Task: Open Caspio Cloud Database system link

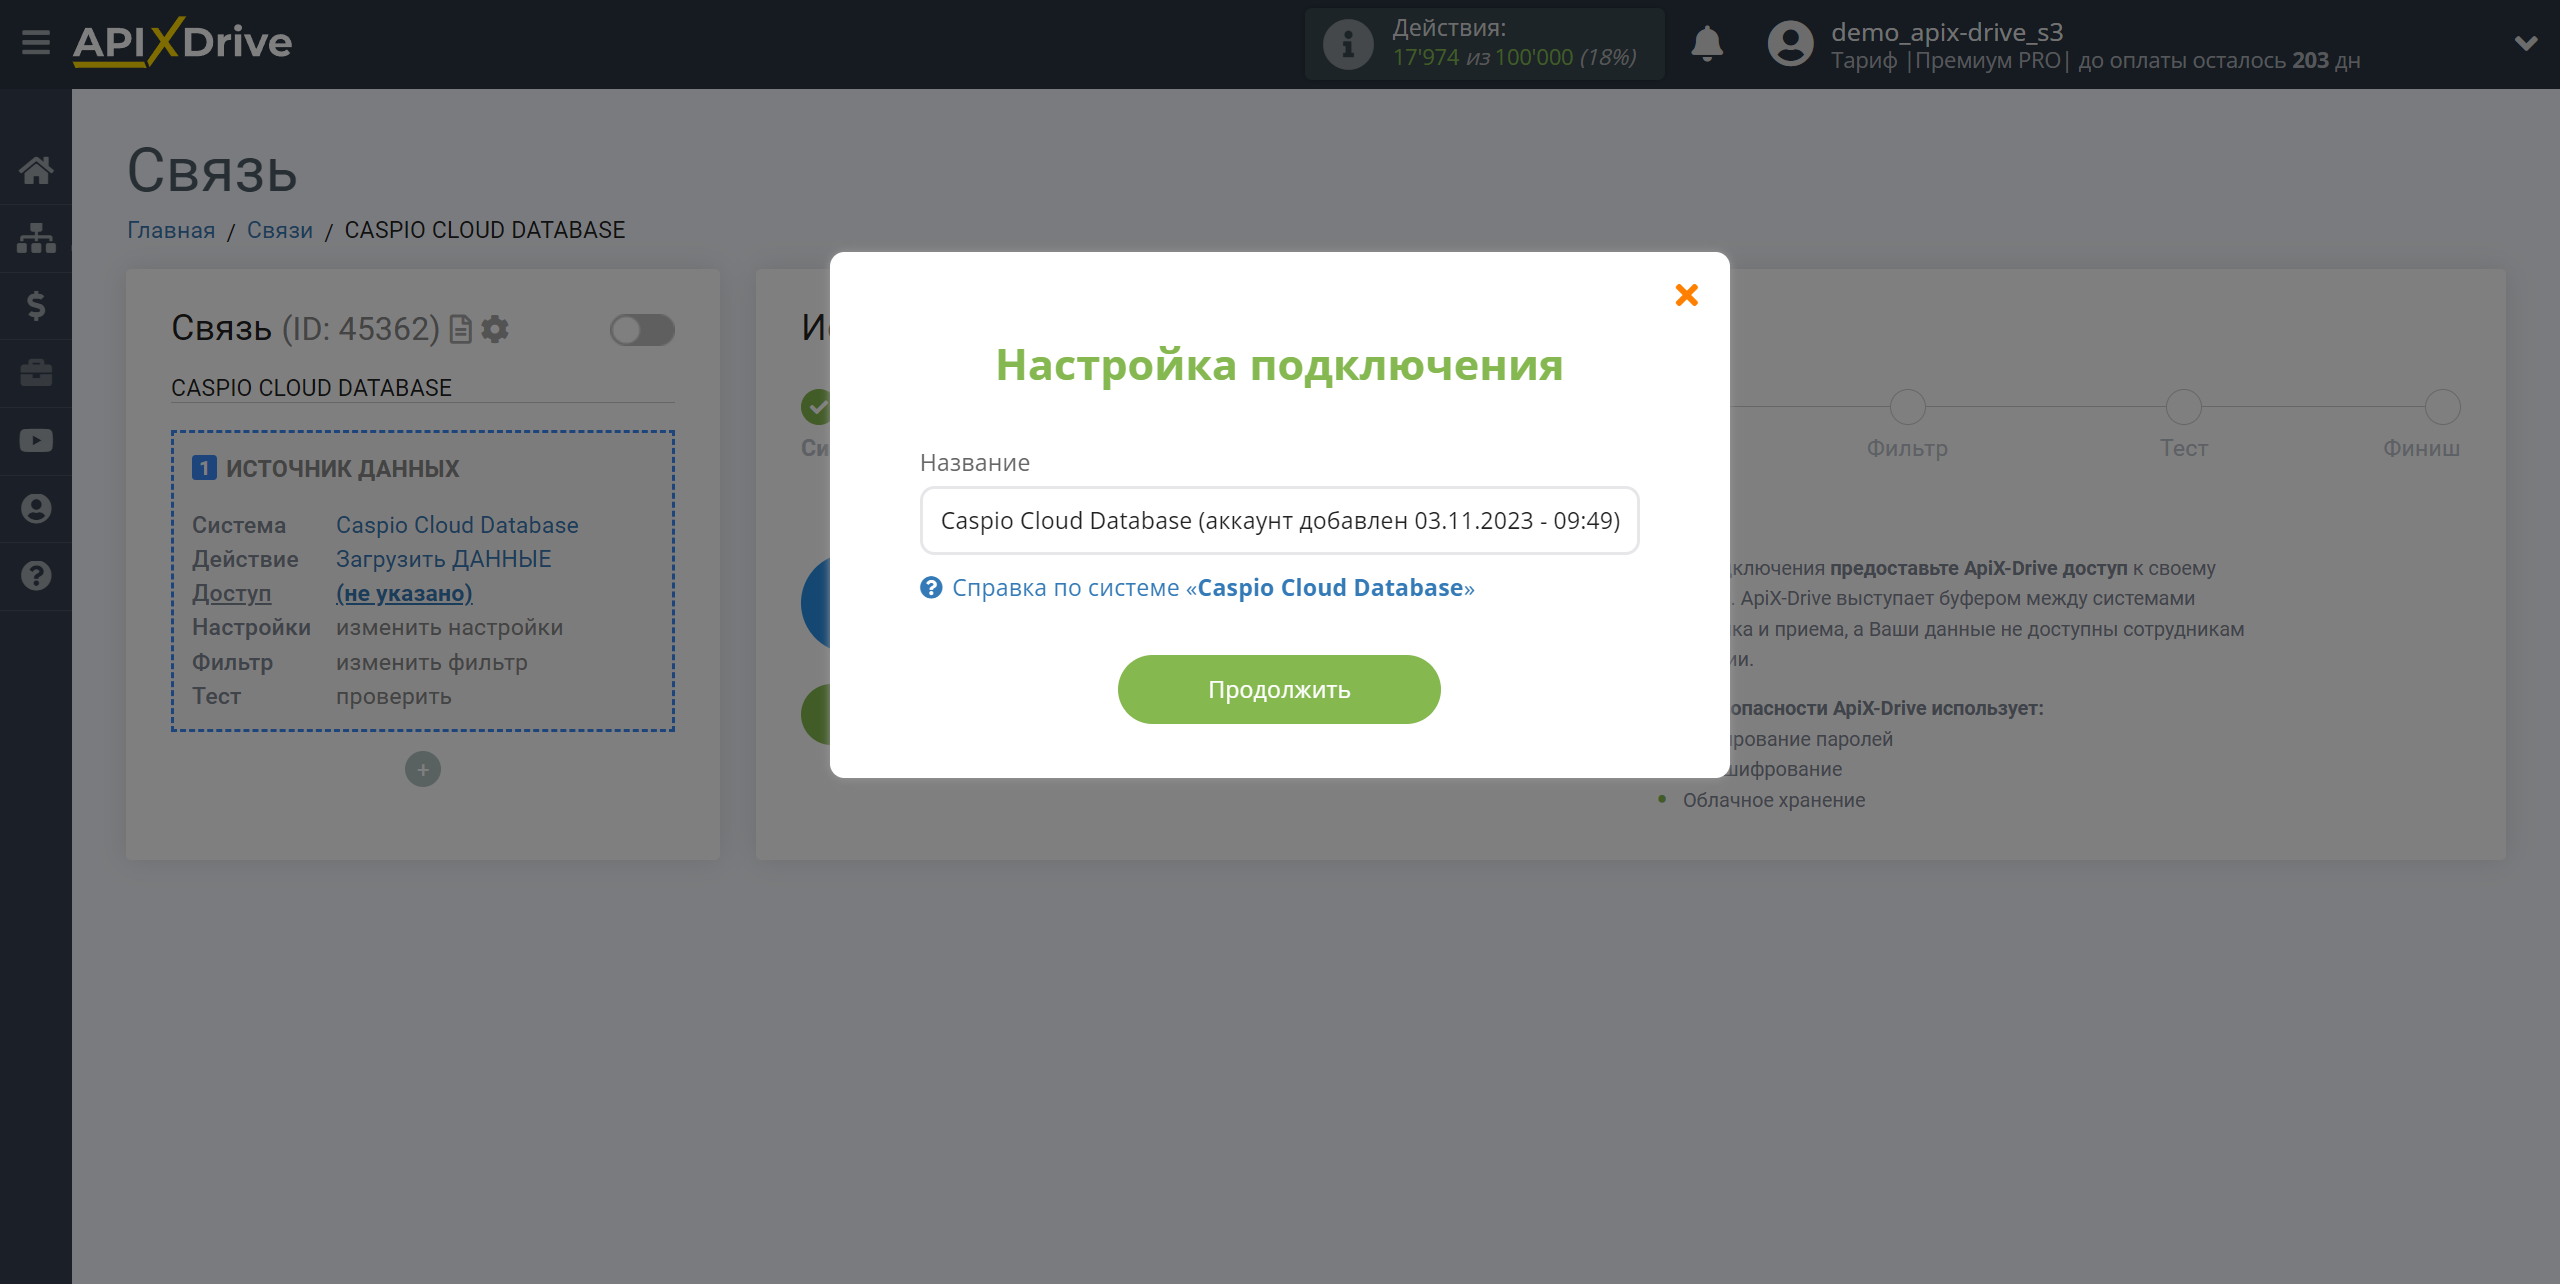Action: [457, 525]
